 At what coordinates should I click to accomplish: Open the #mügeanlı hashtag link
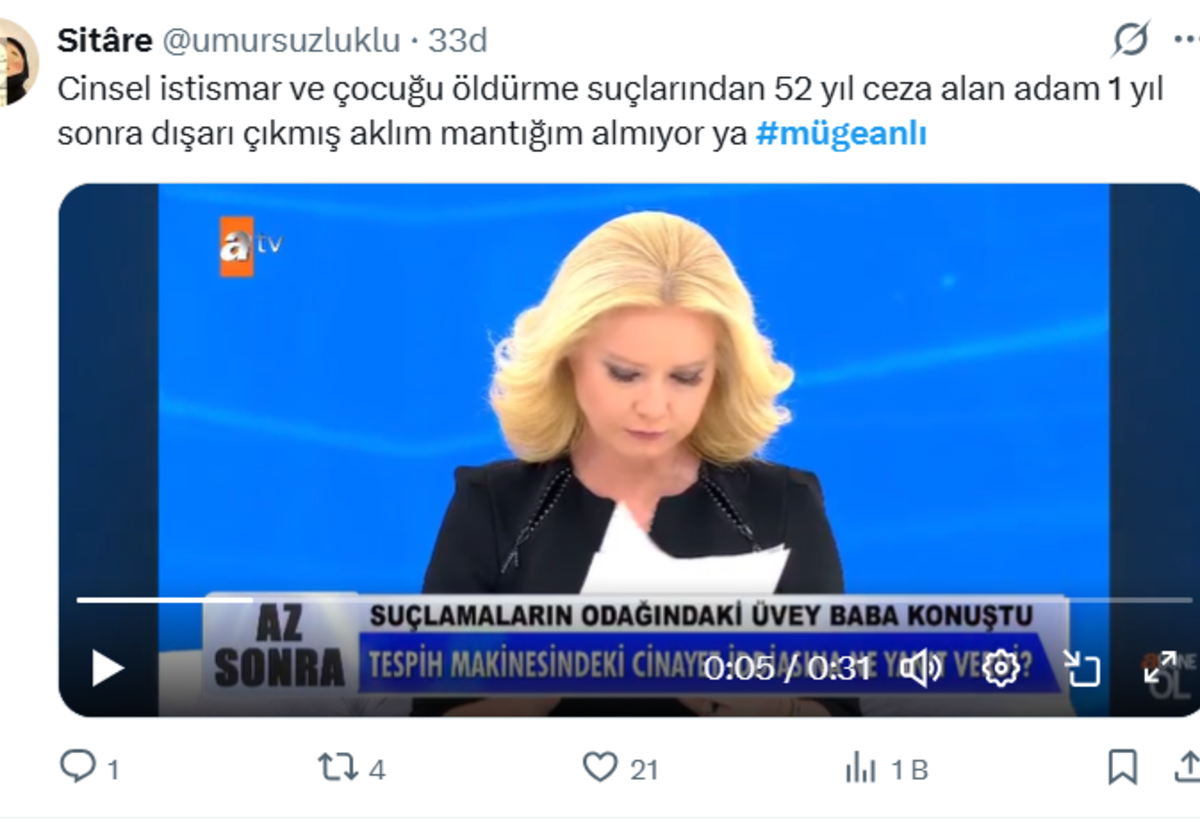click(x=841, y=134)
